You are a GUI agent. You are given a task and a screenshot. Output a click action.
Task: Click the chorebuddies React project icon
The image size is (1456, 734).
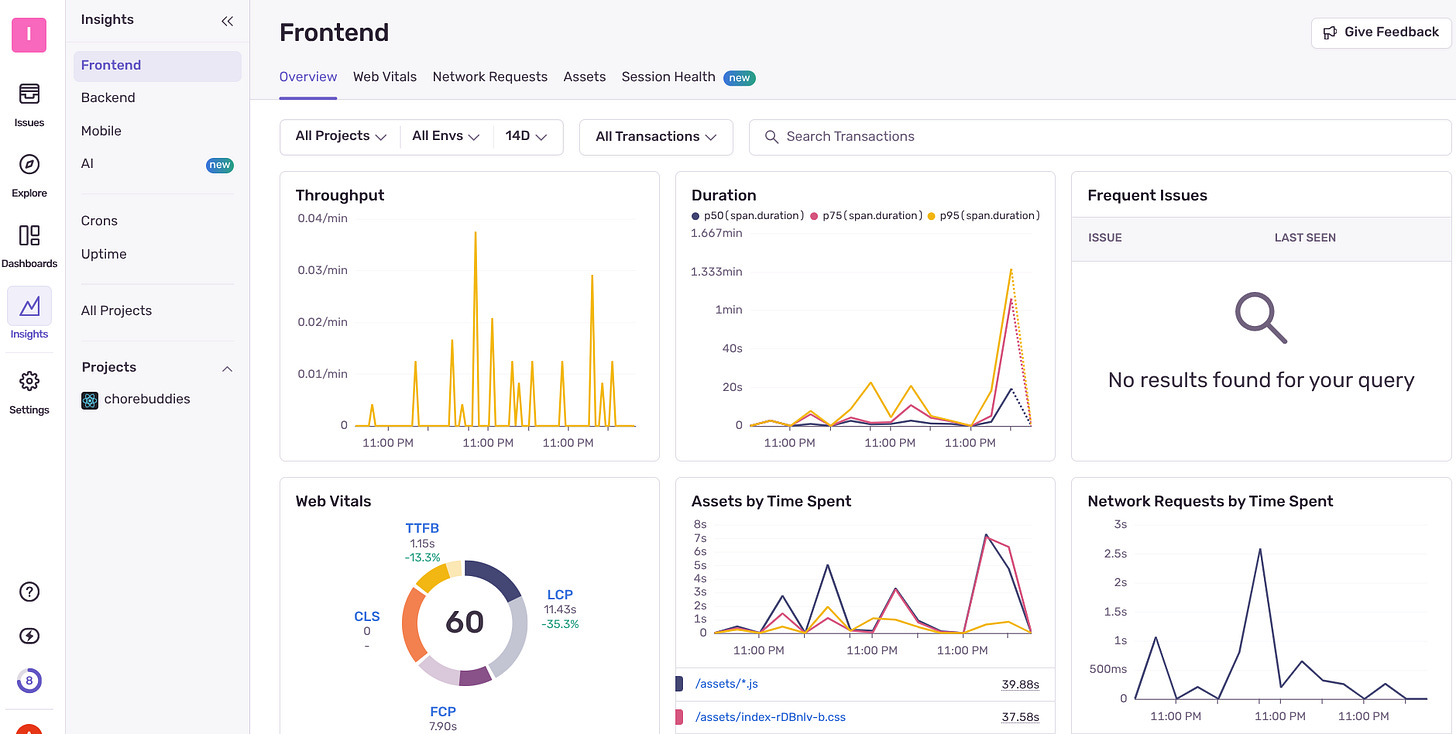[90, 400]
